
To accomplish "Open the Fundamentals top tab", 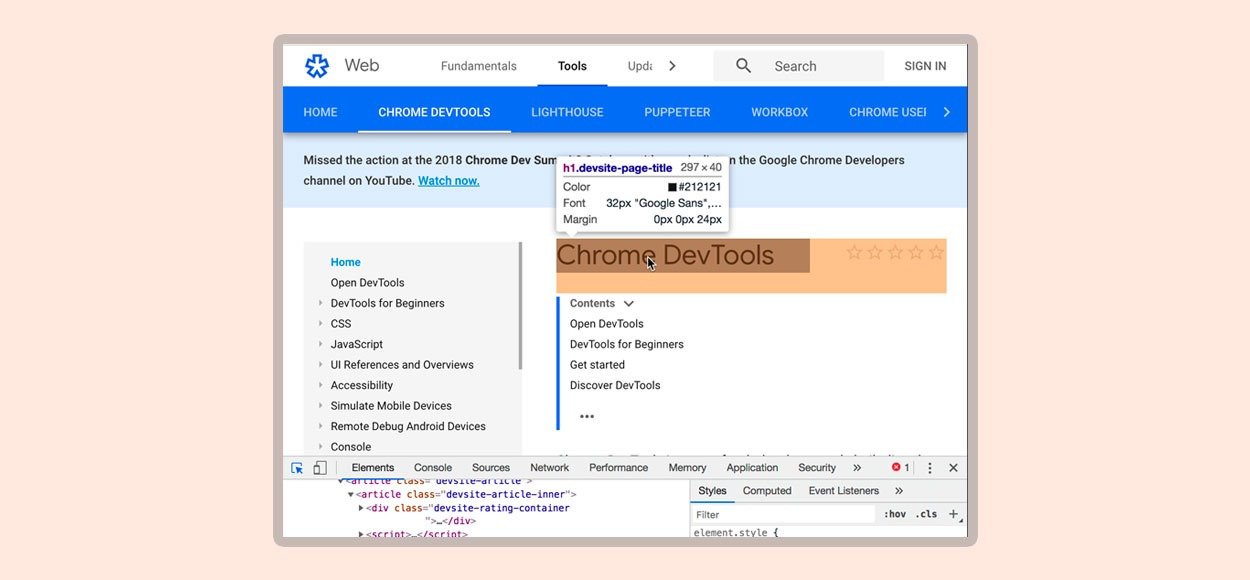I will (x=479, y=66).
